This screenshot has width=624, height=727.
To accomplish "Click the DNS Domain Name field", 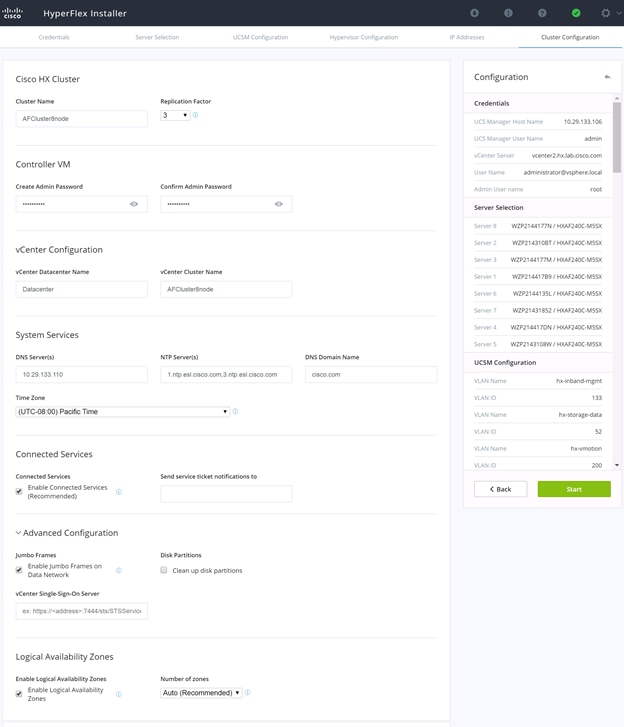I will [x=371, y=375].
